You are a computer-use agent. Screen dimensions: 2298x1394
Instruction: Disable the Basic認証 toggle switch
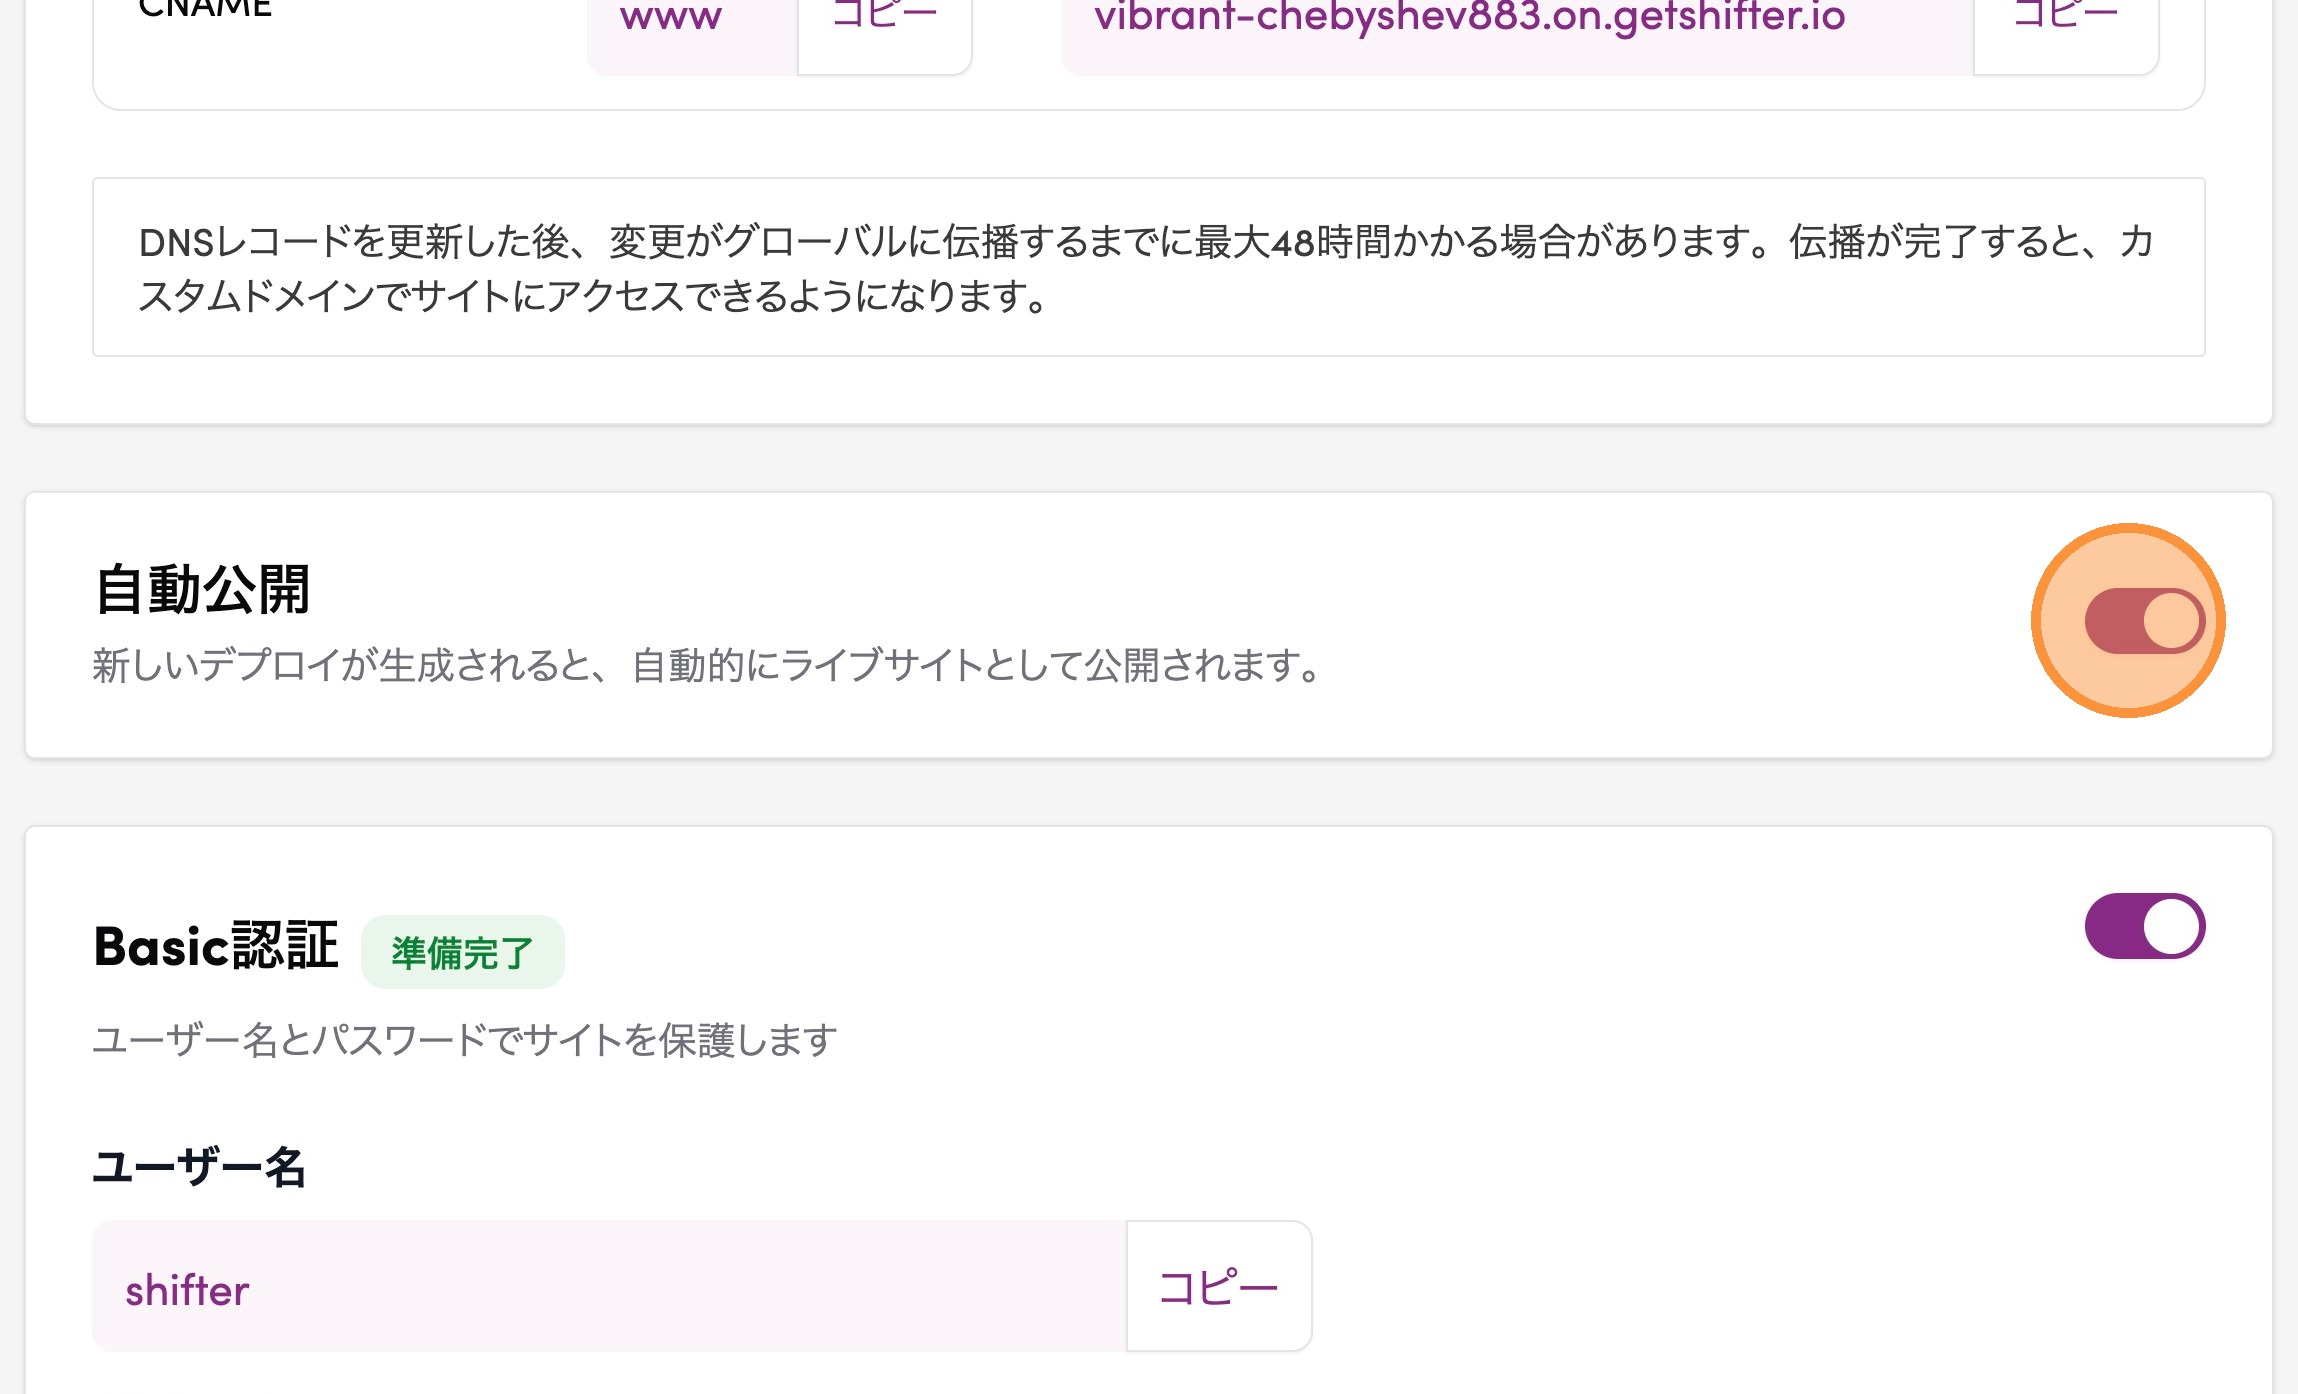2144,926
